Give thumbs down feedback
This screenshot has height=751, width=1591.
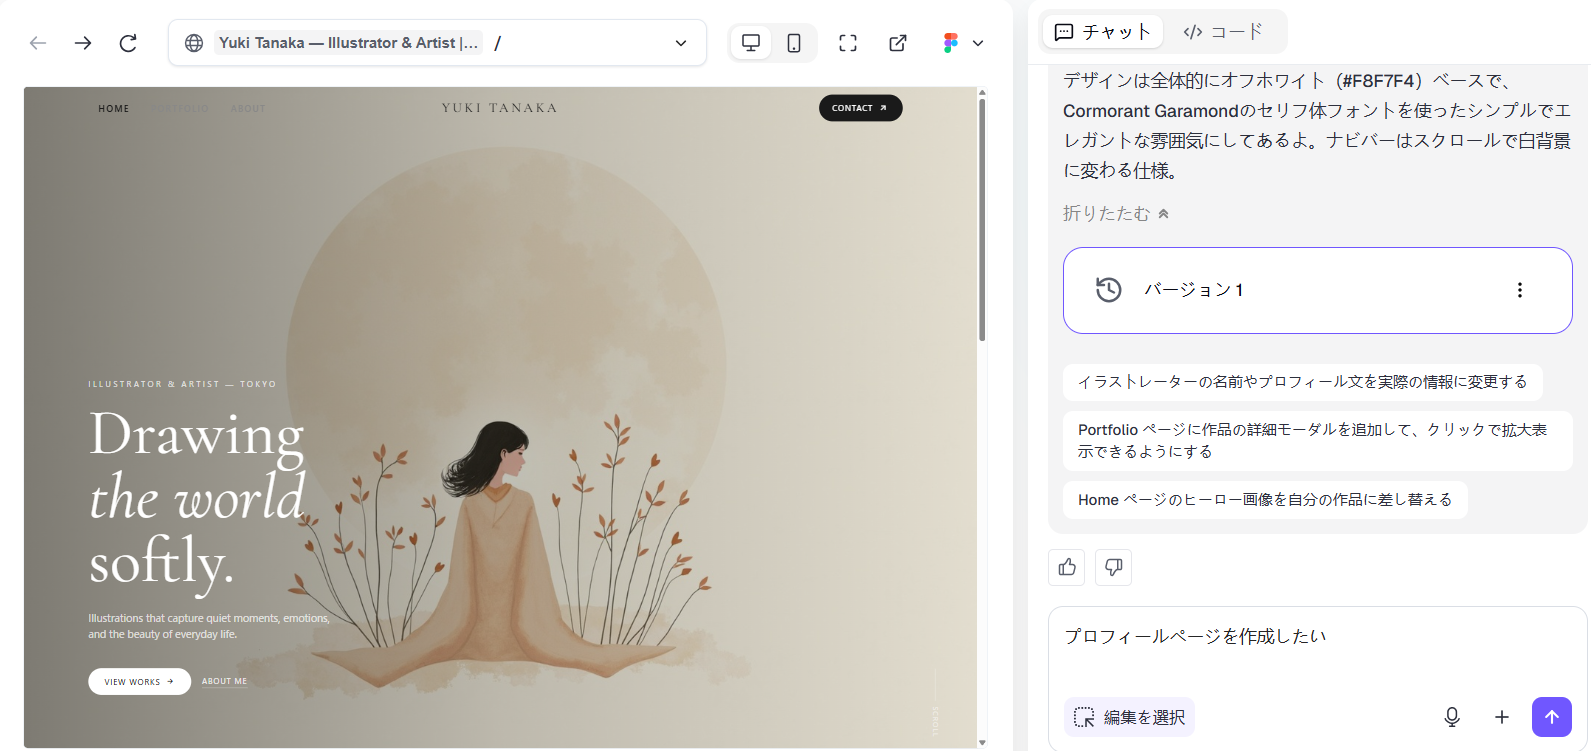tap(1113, 567)
